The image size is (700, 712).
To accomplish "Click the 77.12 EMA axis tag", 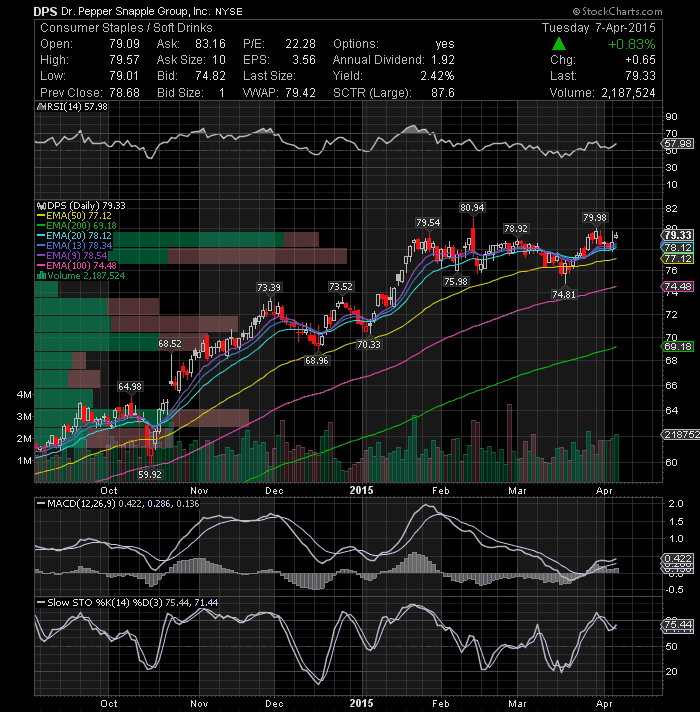I will [677, 259].
